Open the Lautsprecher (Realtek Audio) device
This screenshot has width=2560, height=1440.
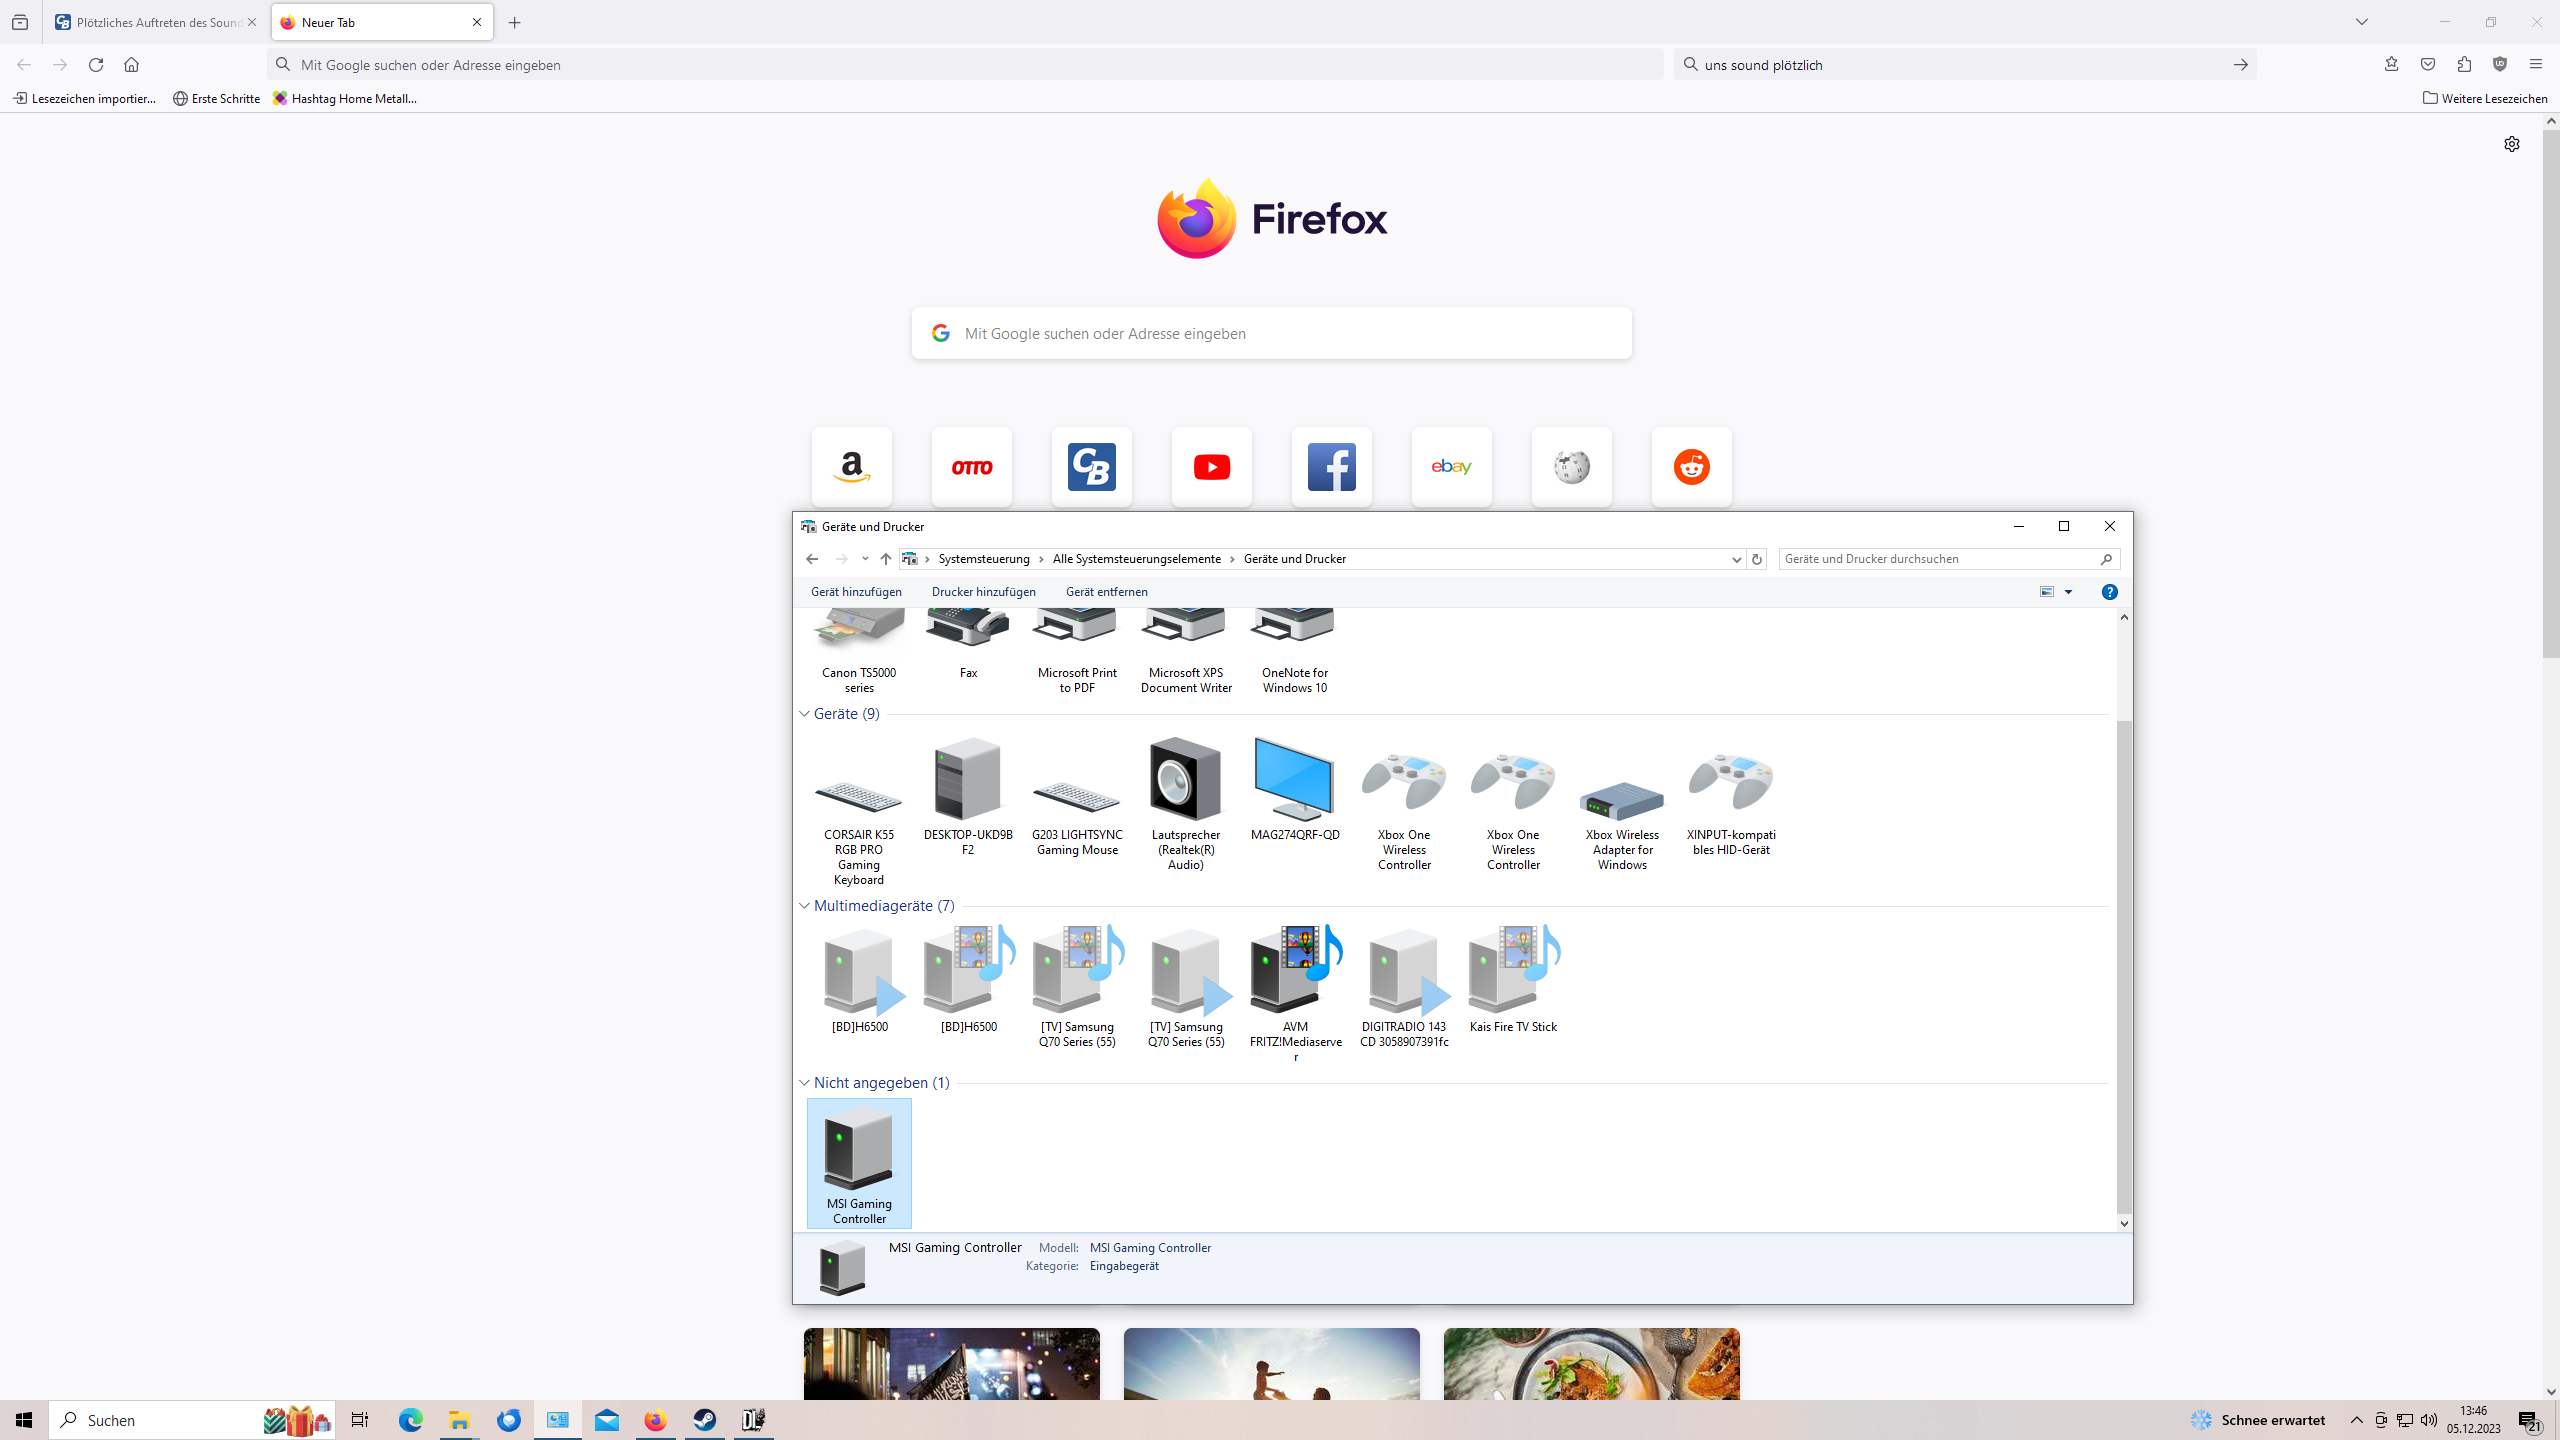pyautogui.click(x=1185, y=782)
